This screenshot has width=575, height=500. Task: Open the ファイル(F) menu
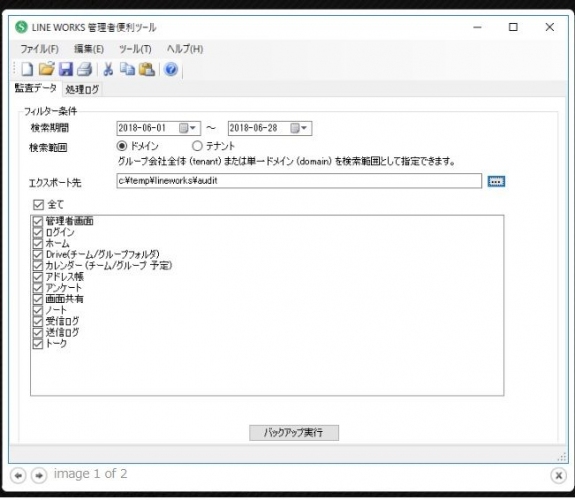tap(39, 49)
